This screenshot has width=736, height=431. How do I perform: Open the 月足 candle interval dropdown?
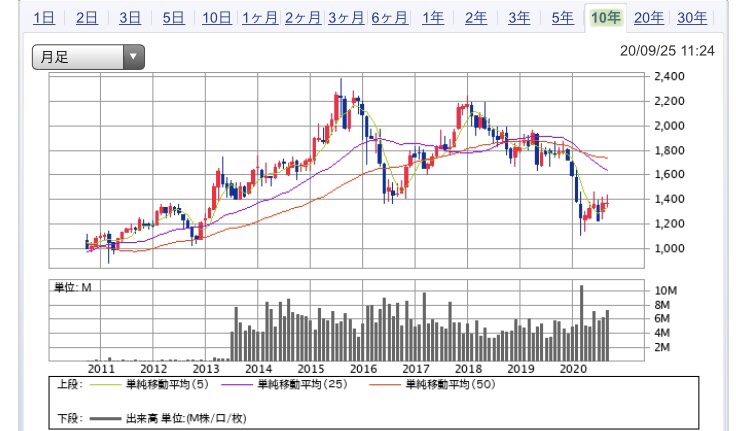[x=88, y=57]
